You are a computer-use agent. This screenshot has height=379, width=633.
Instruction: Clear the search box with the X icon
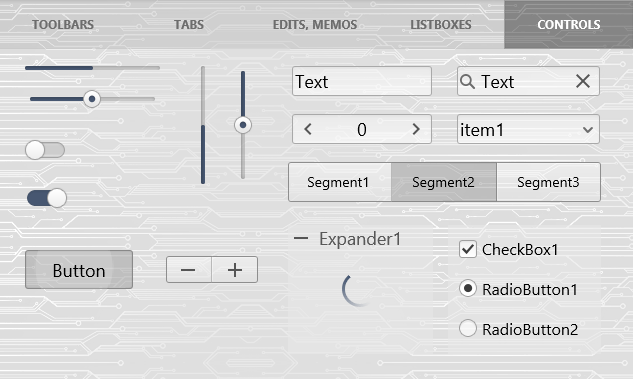[583, 82]
